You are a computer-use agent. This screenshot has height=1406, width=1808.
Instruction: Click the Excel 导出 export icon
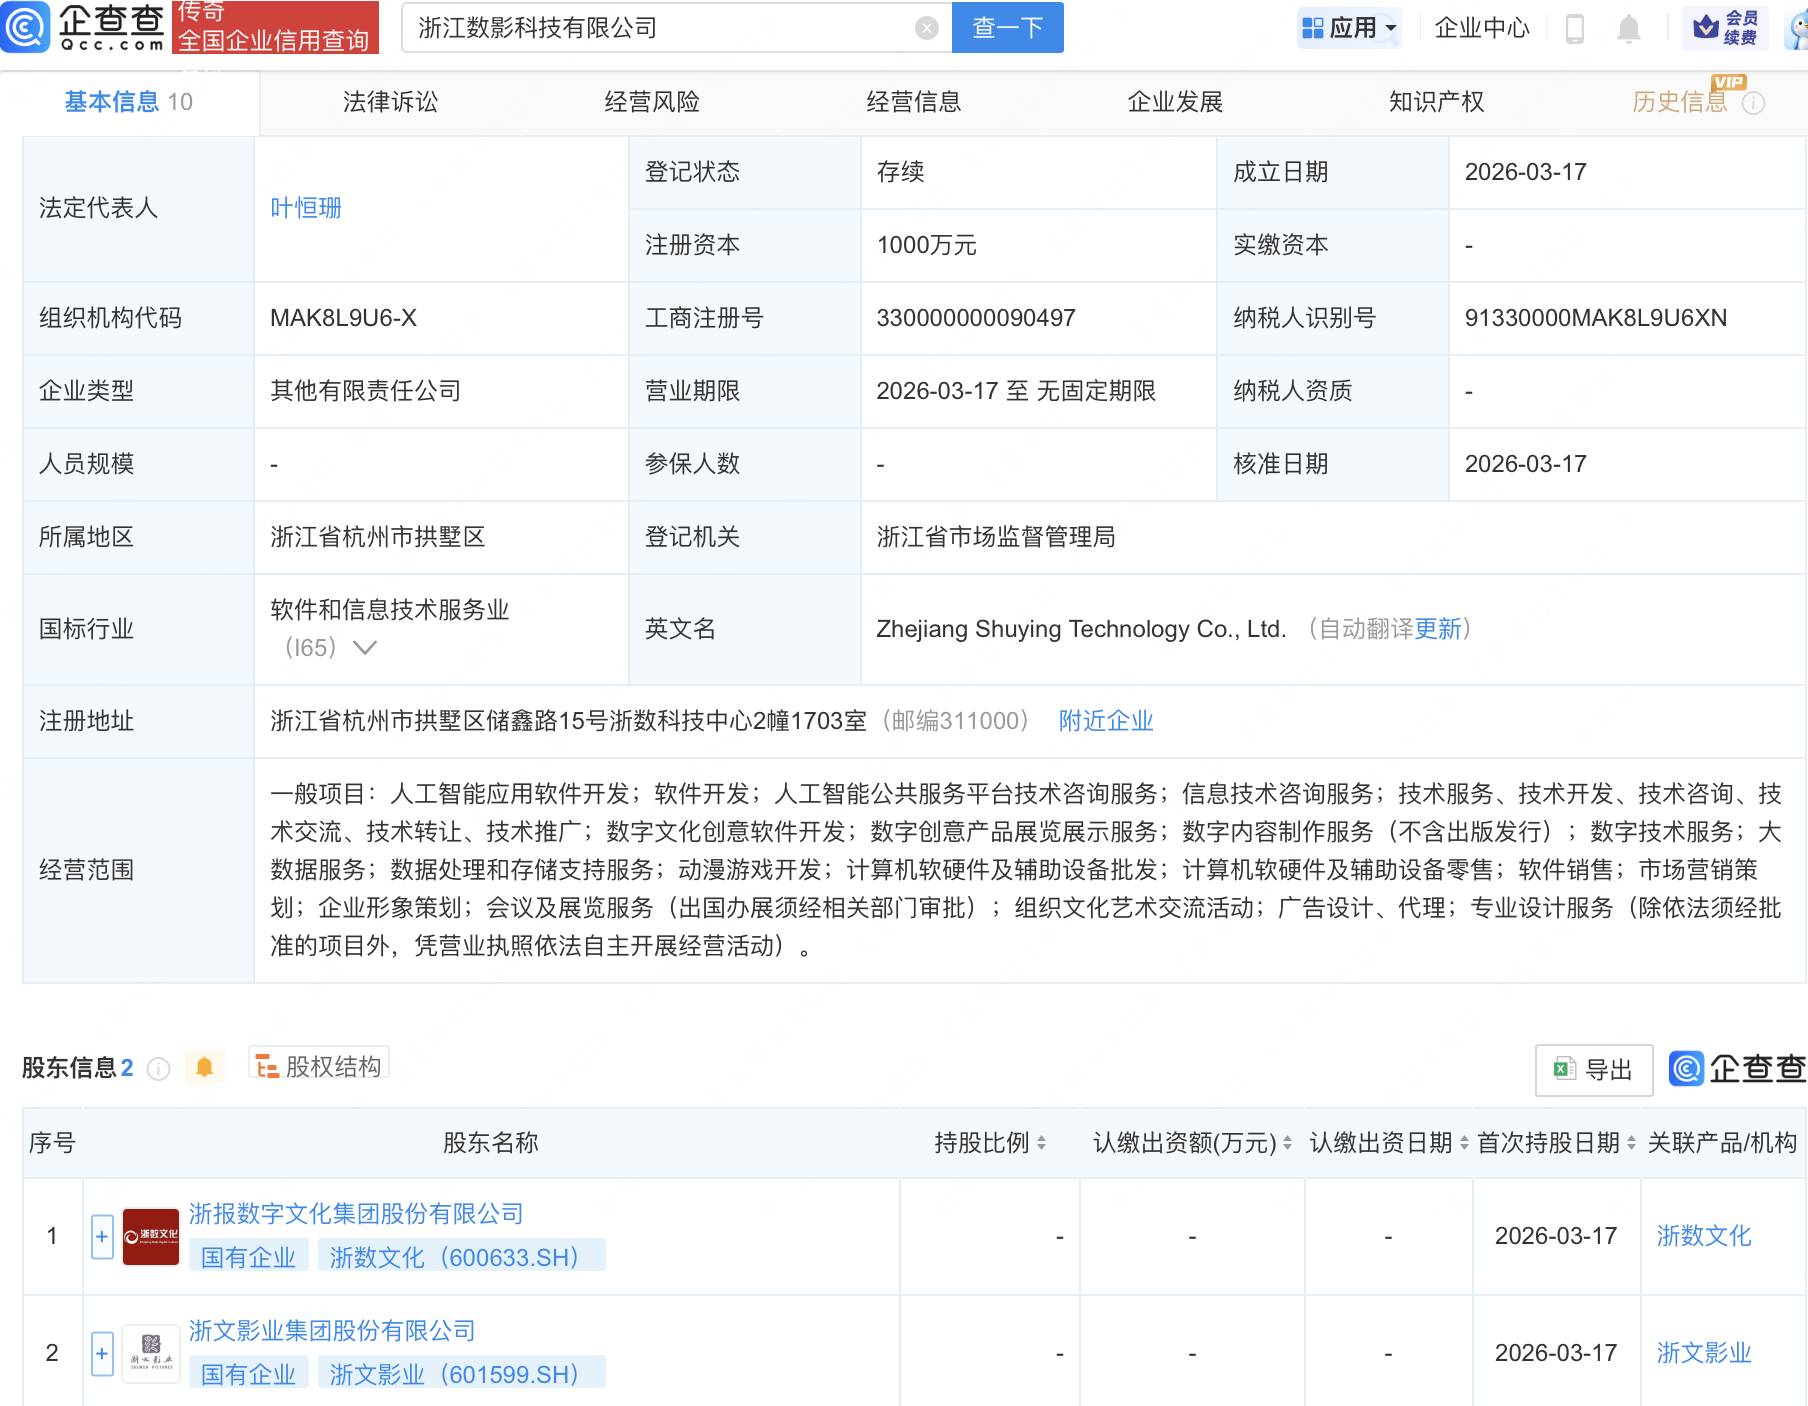[x=1593, y=1069]
